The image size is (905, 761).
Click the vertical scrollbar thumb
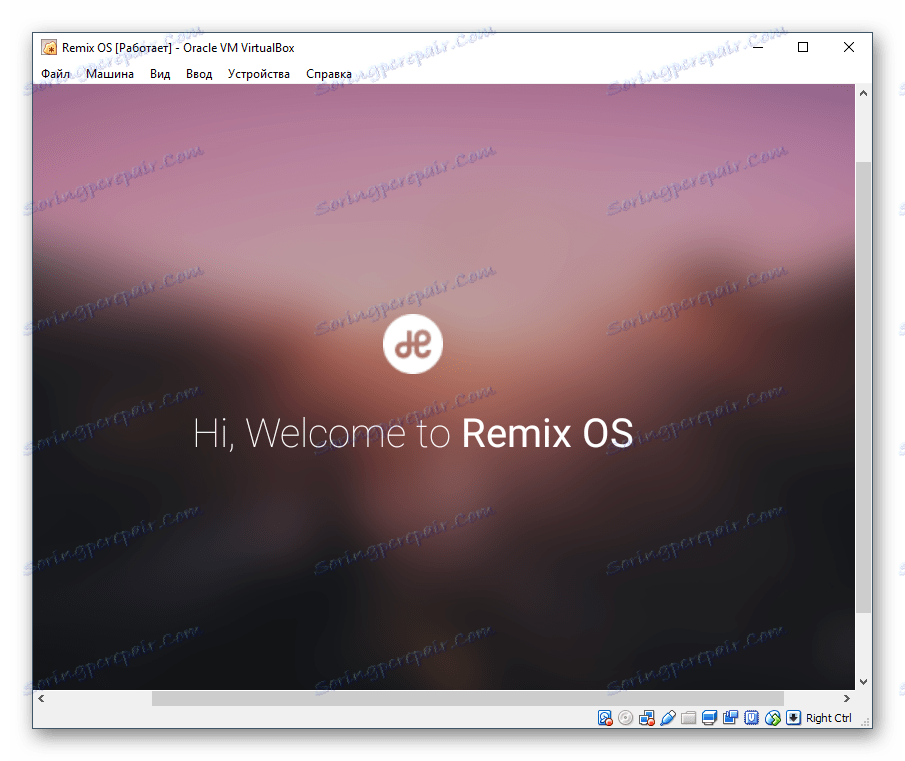tap(863, 387)
